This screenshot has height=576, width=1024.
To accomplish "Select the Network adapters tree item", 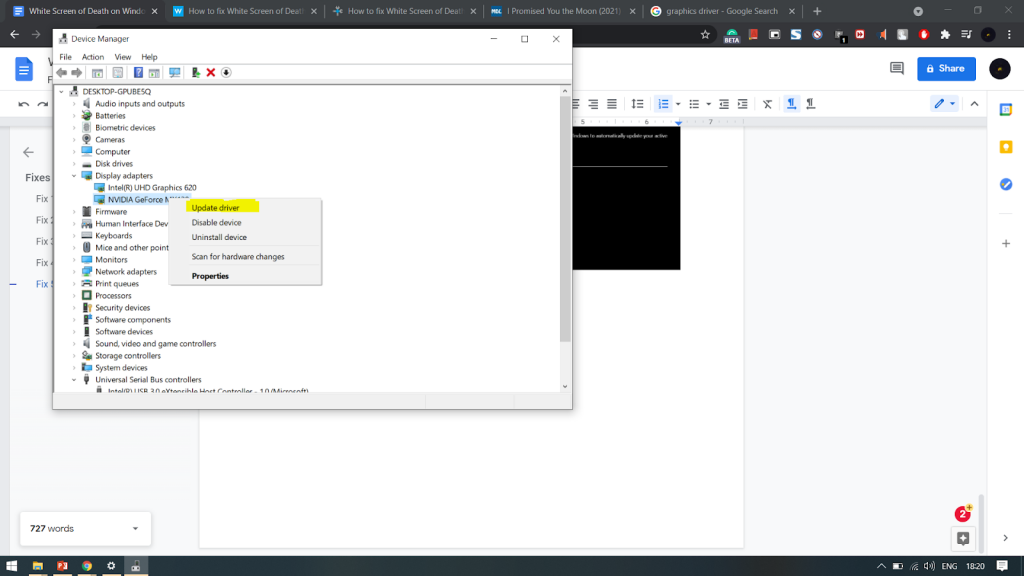I will point(125,272).
